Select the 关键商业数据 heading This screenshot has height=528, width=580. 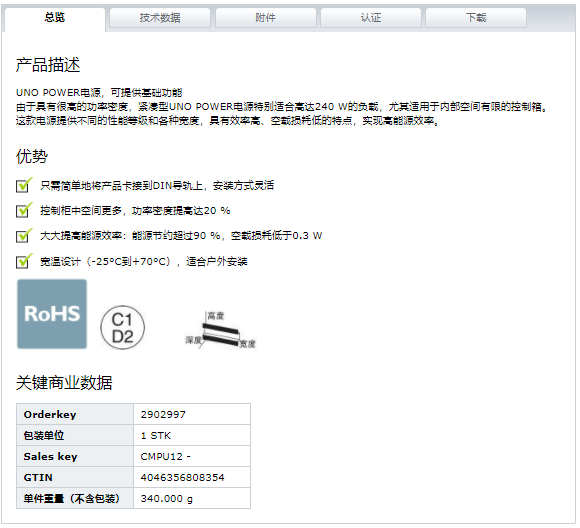tap(64, 383)
